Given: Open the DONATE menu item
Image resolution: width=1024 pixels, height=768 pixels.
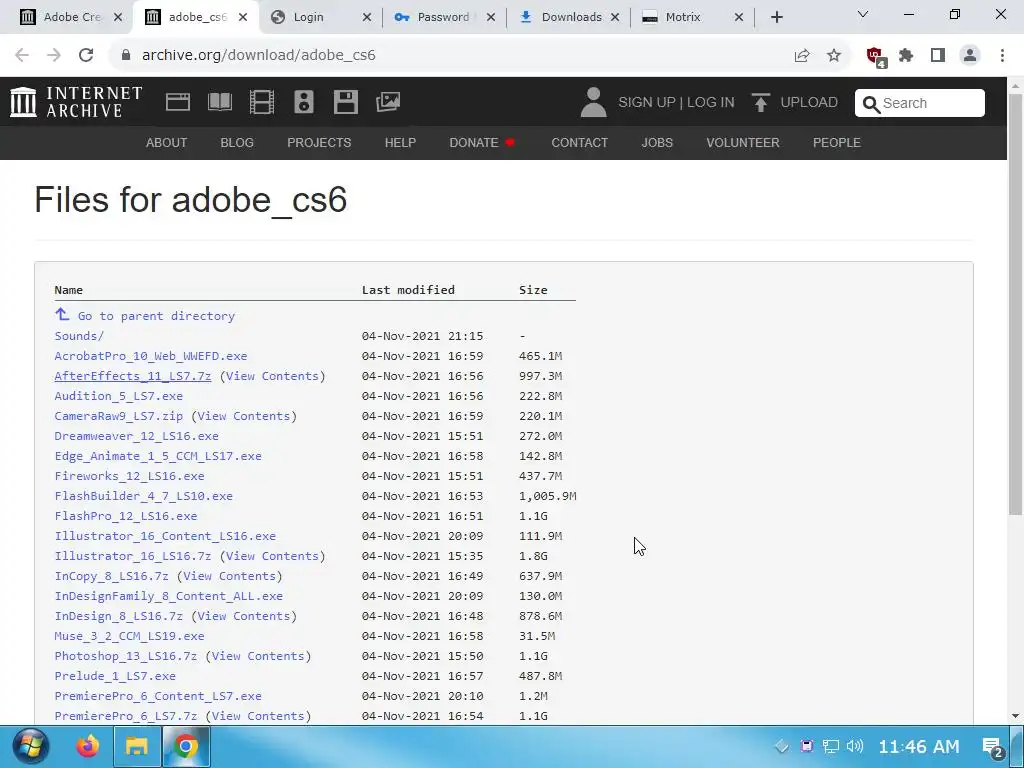Looking at the screenshot, I should pos(482,142).
